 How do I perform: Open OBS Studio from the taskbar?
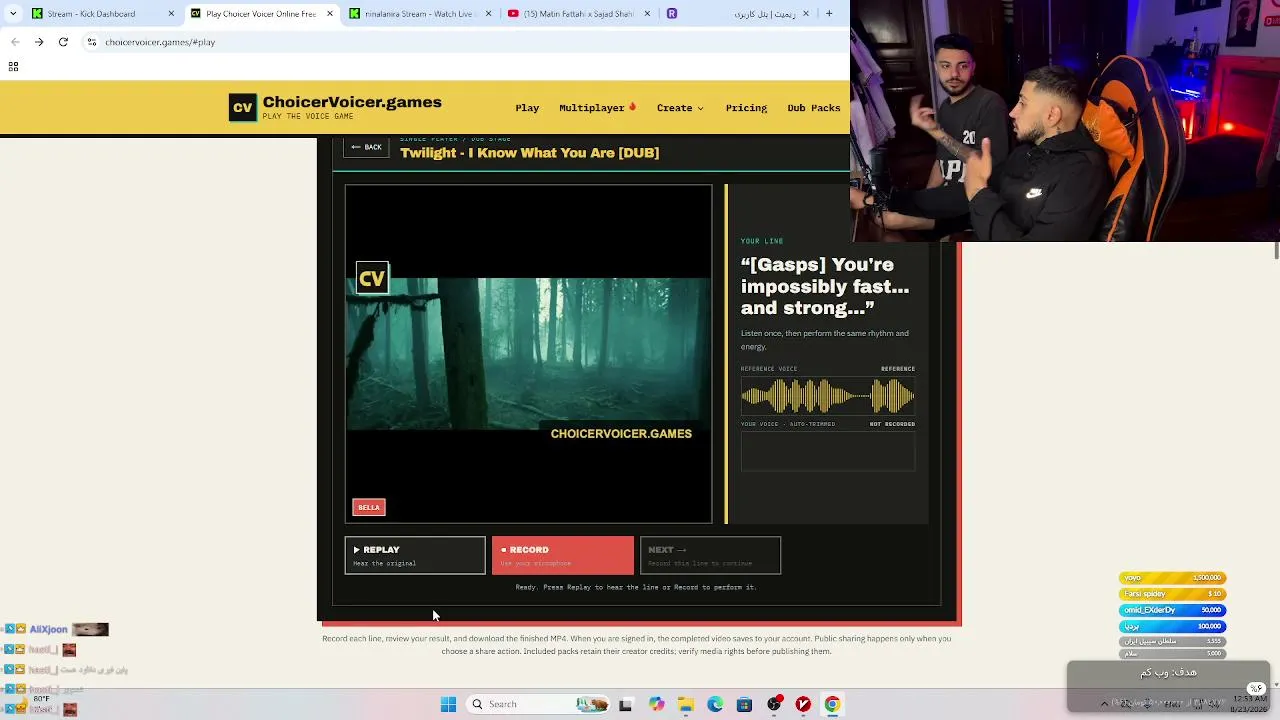point(774,704)
